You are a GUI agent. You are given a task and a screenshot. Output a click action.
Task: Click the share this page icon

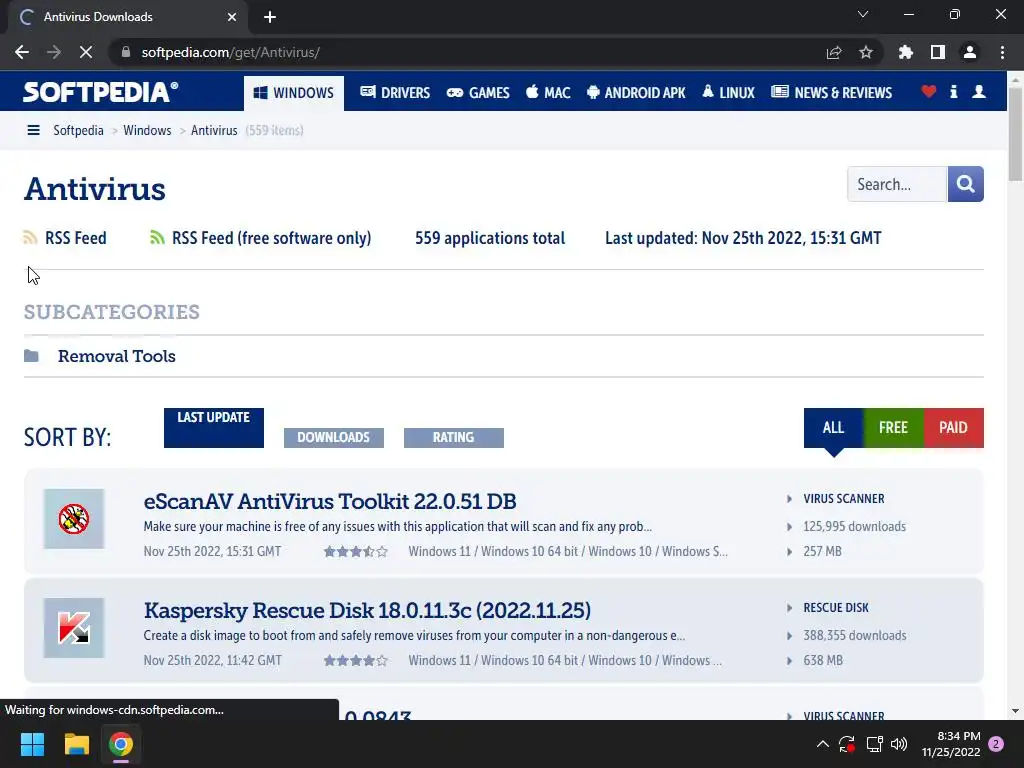[x=834, y=52]
